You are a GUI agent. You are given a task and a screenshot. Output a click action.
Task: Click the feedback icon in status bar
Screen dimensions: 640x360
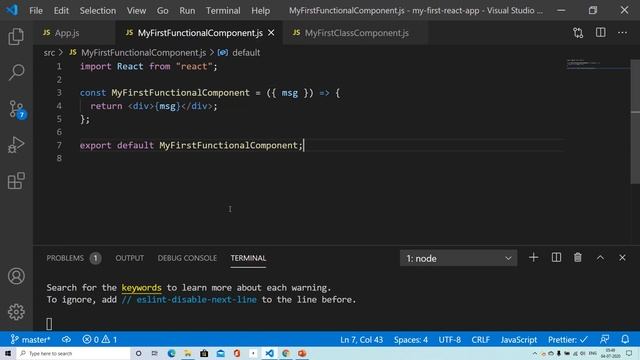click(604, 339)
